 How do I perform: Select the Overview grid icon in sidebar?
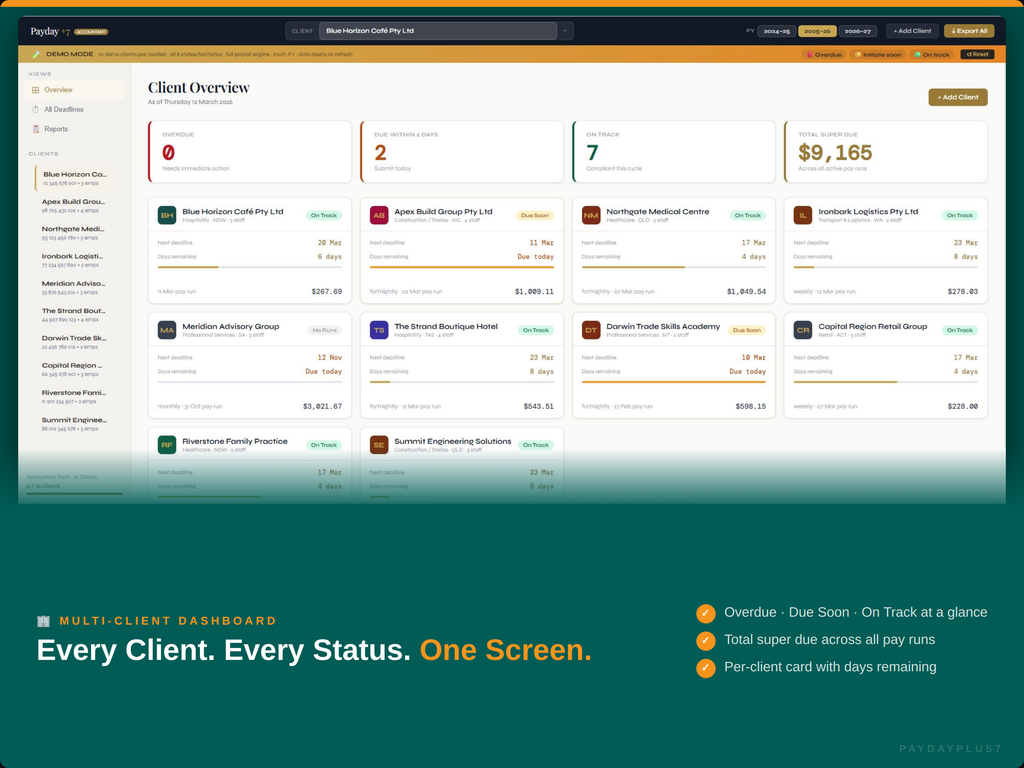tap(37, 89)
